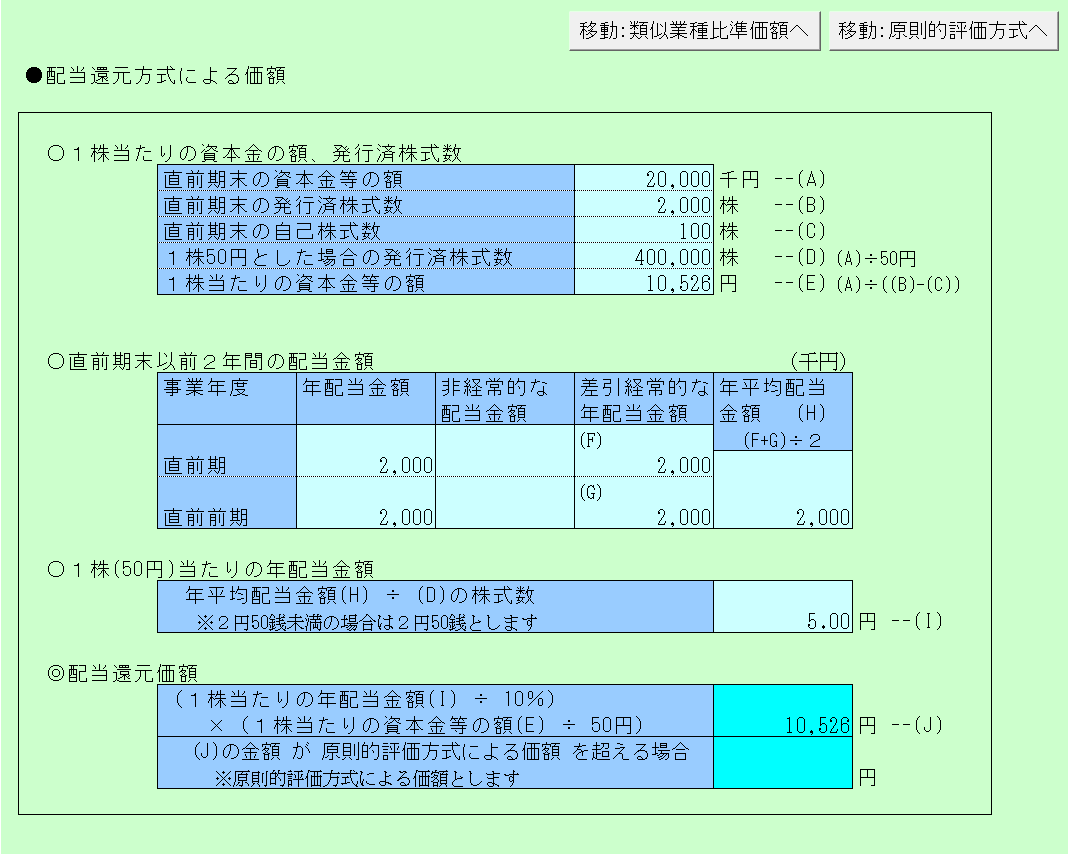Click the empty cyan cell below (J)

coord(783,763)
